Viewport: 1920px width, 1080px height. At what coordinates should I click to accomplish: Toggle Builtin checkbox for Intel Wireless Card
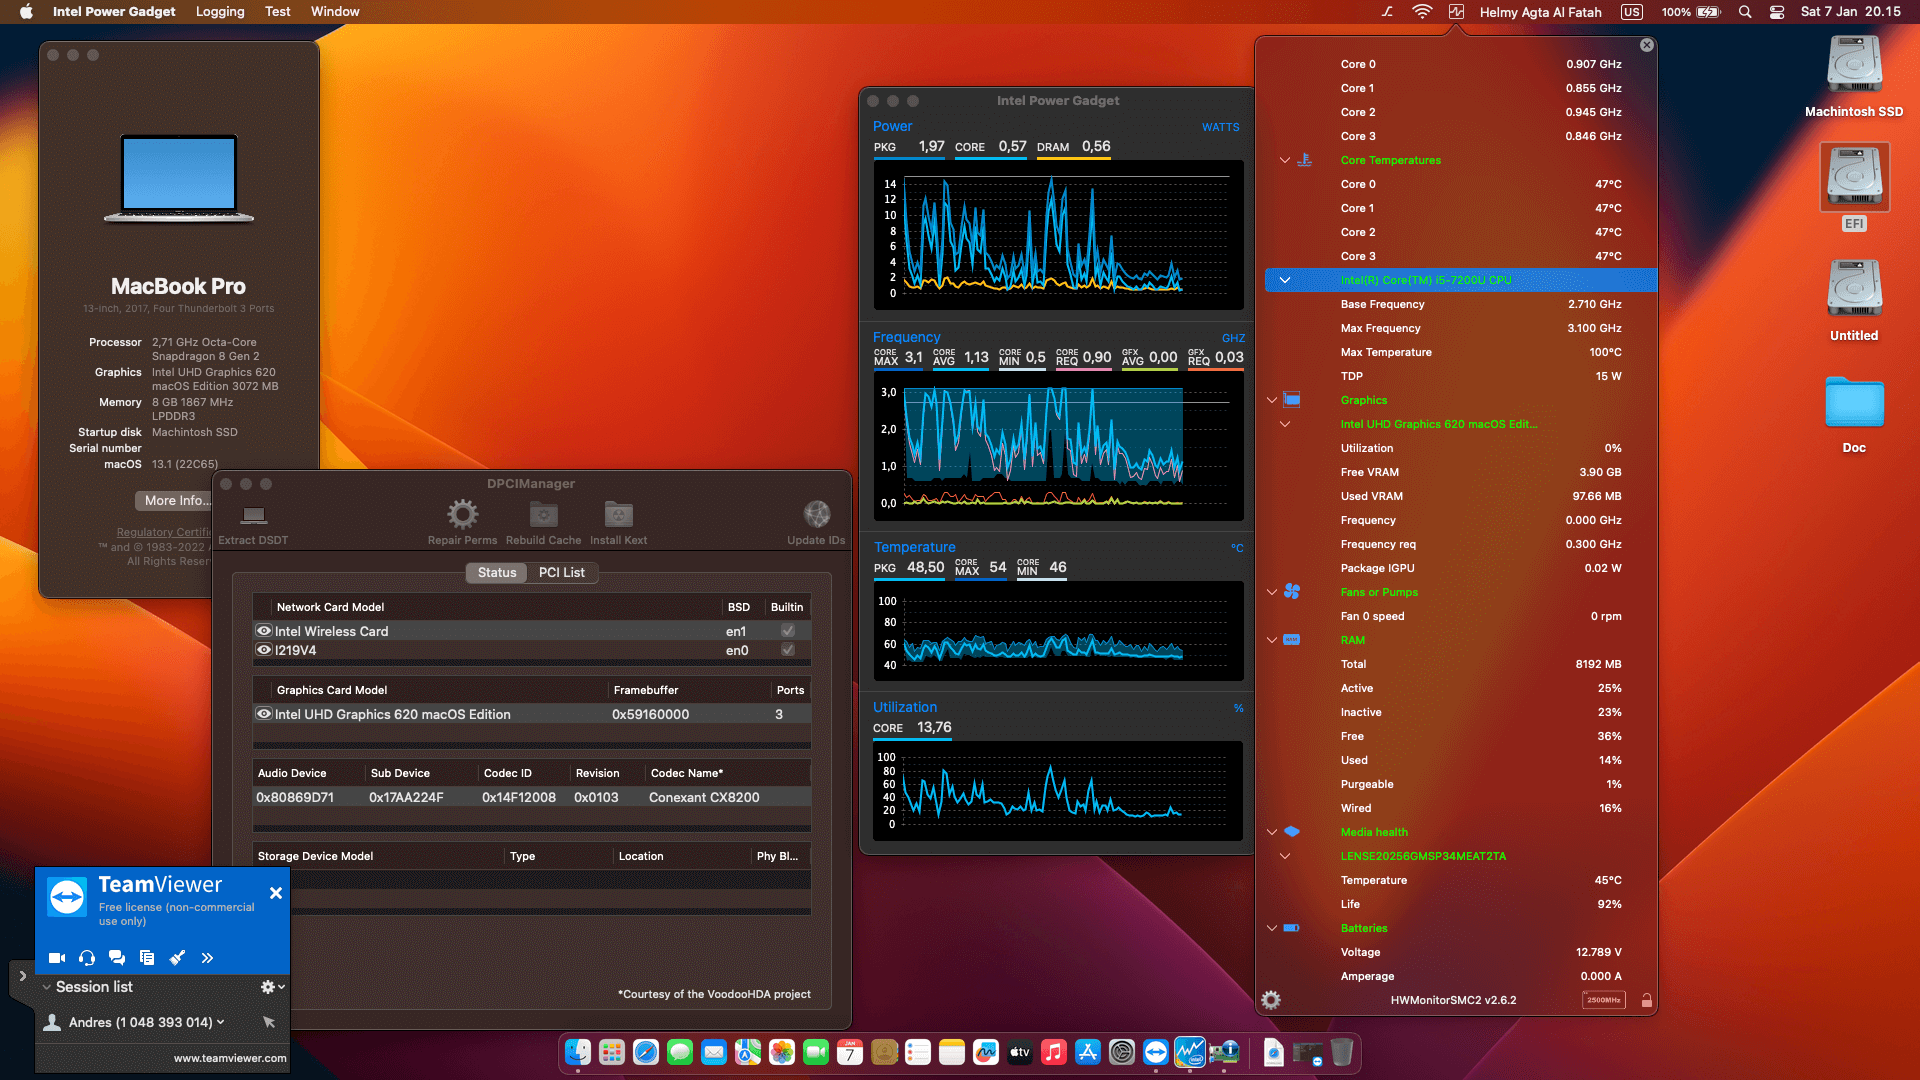coord(788,631)
